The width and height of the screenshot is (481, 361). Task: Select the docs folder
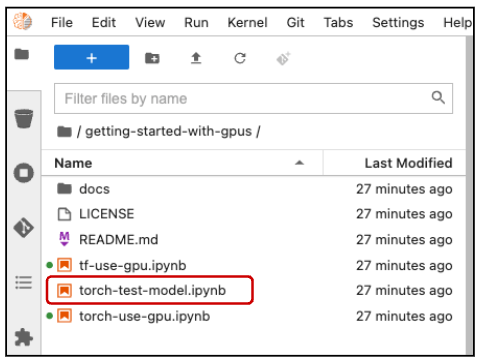[x=253, y=189]
